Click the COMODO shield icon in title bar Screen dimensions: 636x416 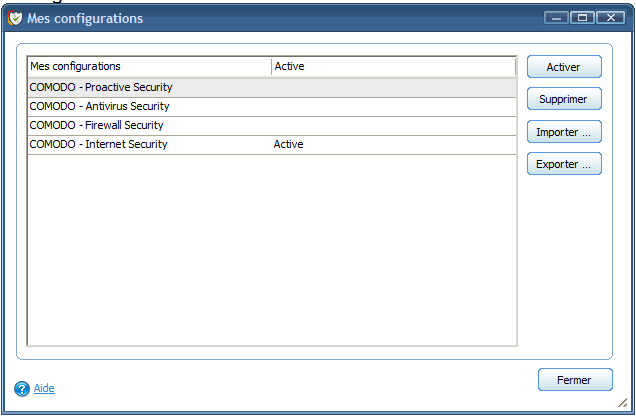pos(15,18)
